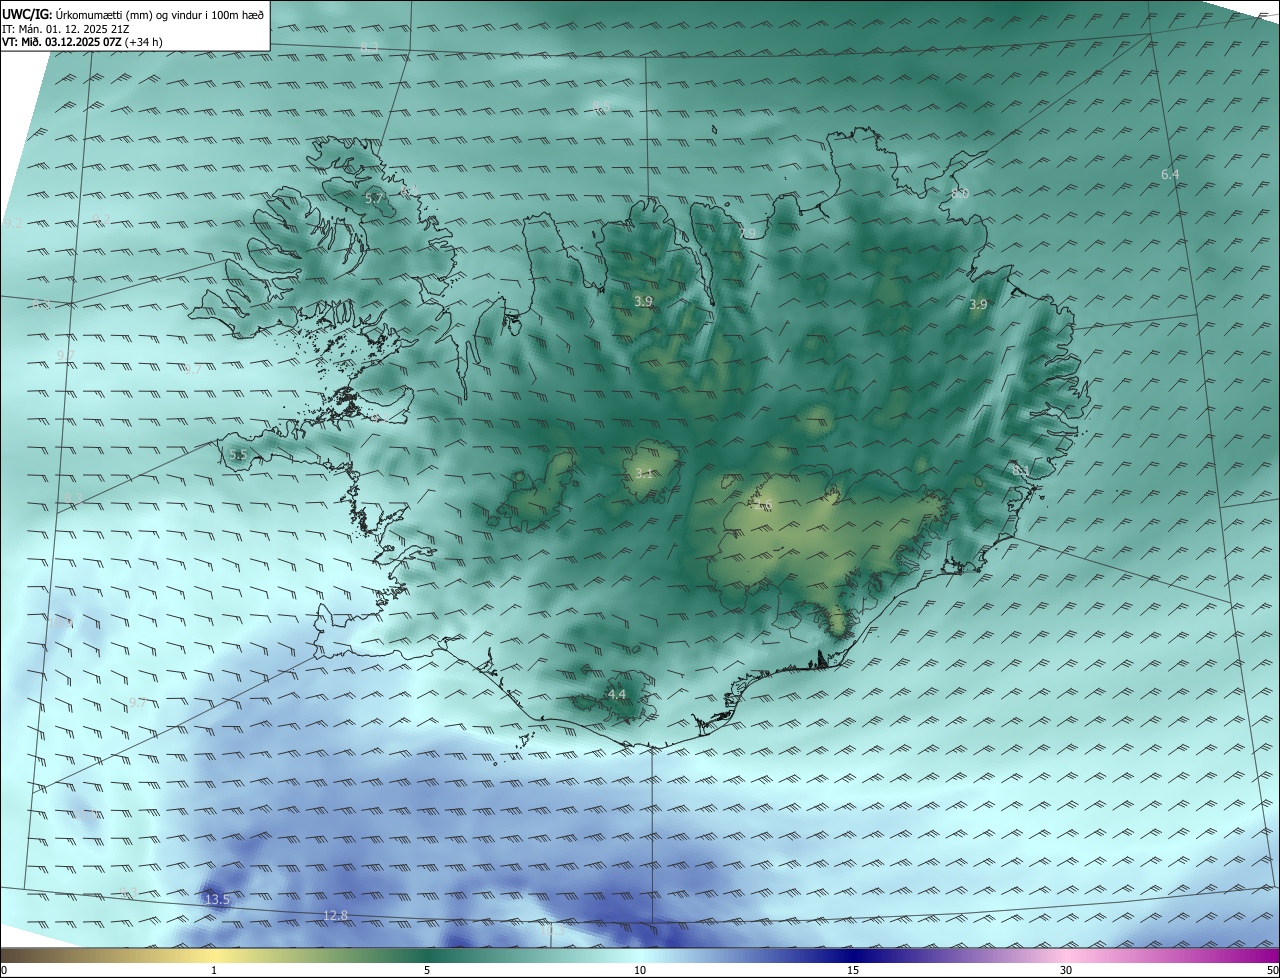Click the 12.8 value label offshore
The width and height of the screenshot is (1280, 978).
[336, 915]
